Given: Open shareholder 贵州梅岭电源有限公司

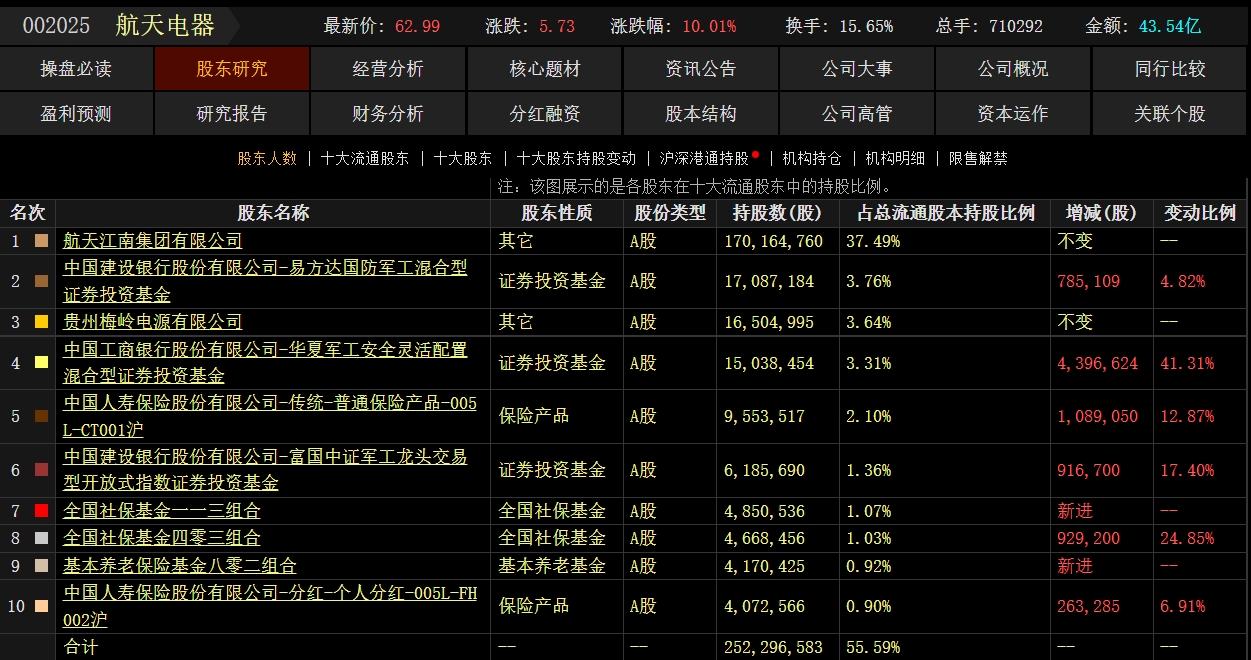Looking at the screenshot, I should pyautogui.click(x=153, y=322).
